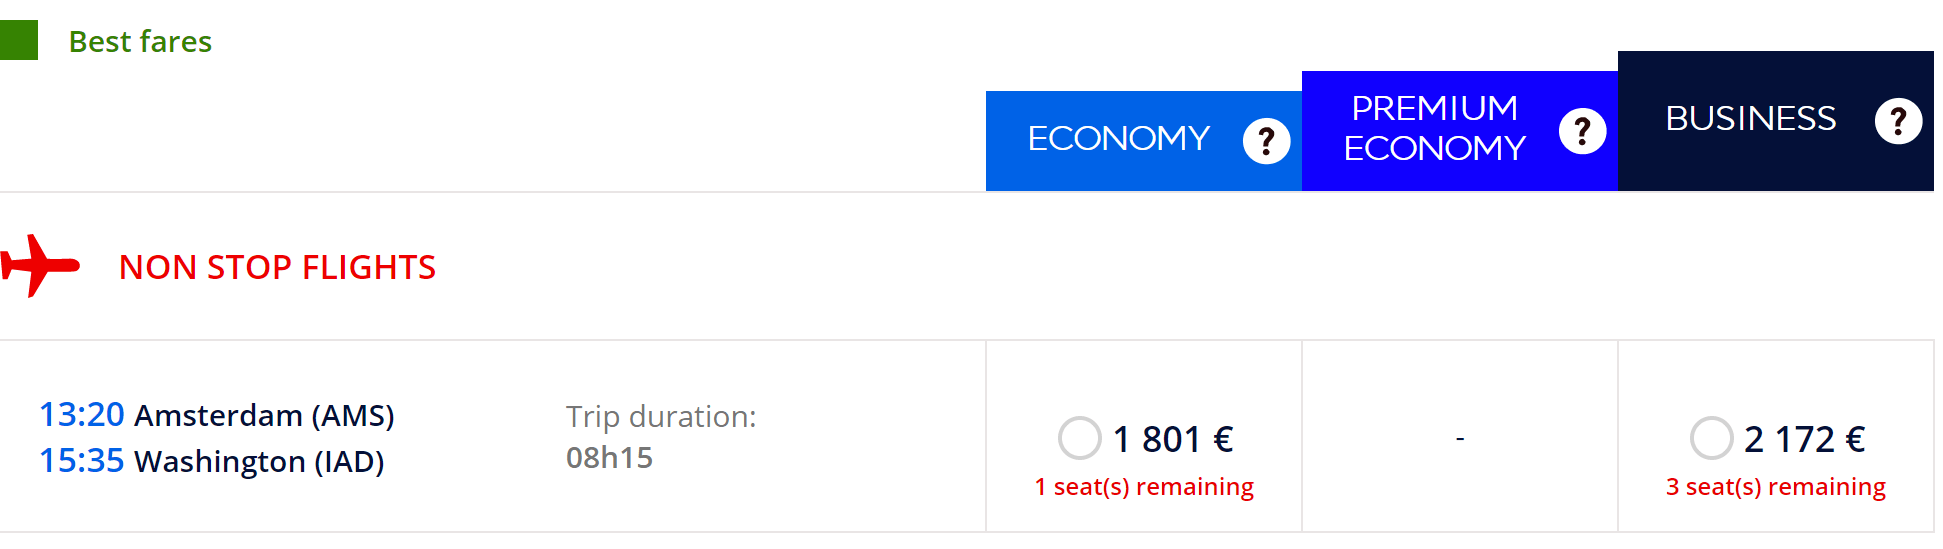Open the Economy help question mark icon

click(1266, 141)
